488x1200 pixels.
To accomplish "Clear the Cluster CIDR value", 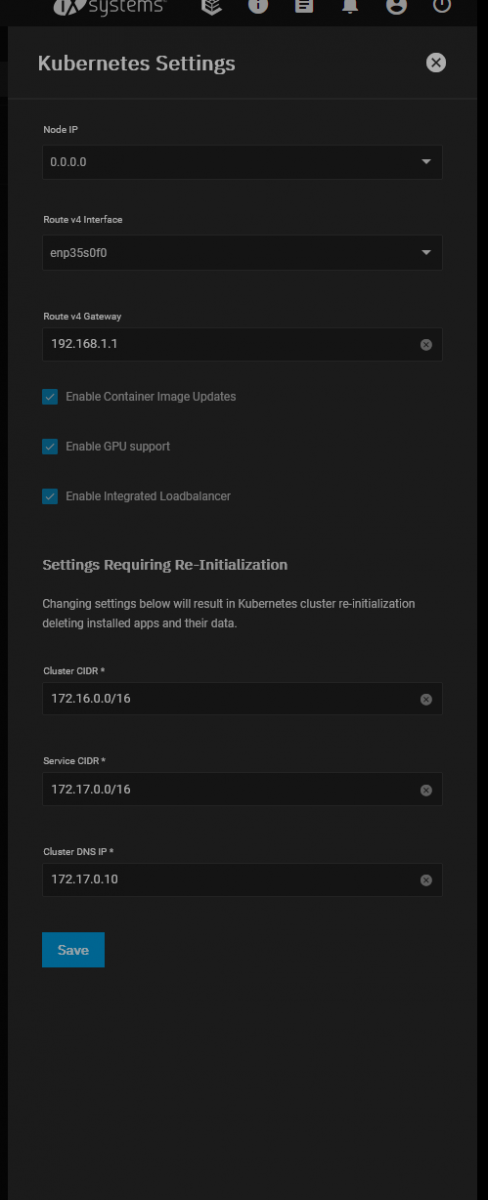I will point(426,700).
